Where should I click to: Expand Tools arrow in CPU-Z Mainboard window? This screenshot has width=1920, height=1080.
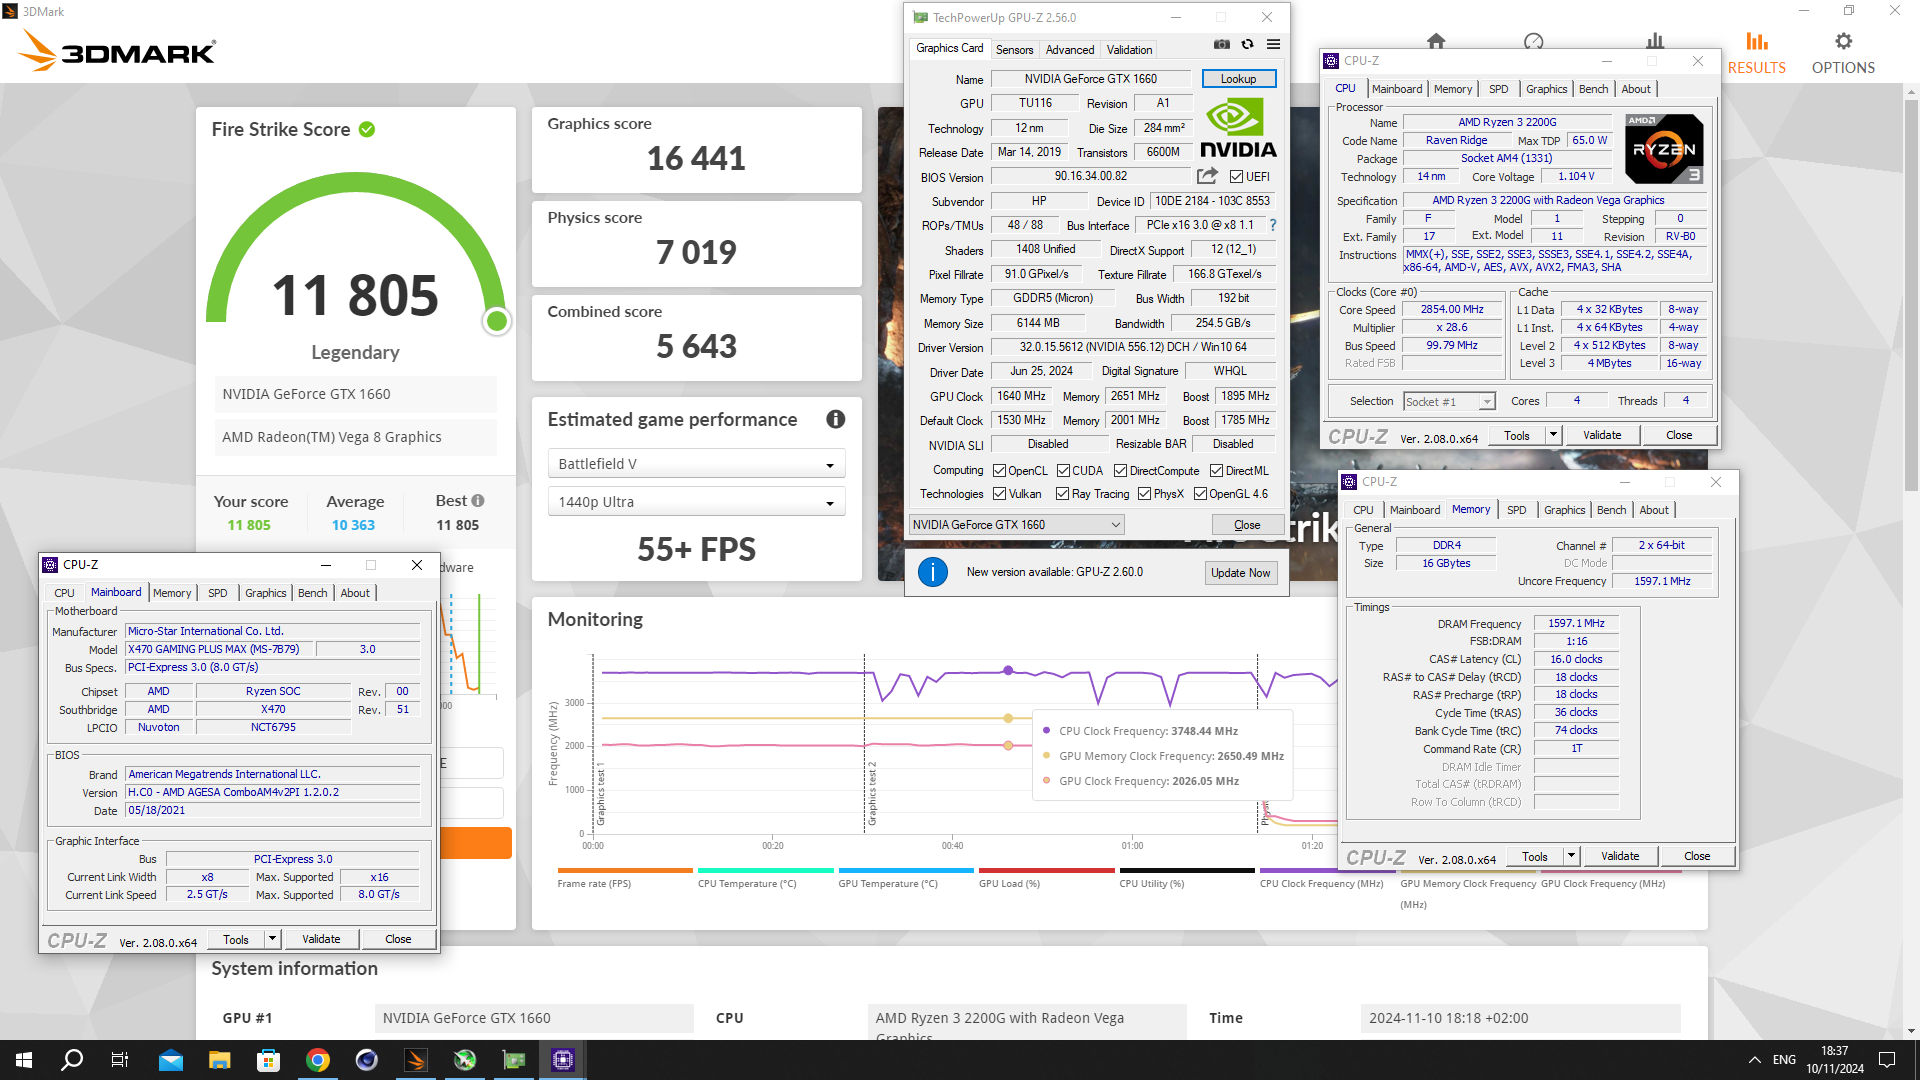(272, 939)
